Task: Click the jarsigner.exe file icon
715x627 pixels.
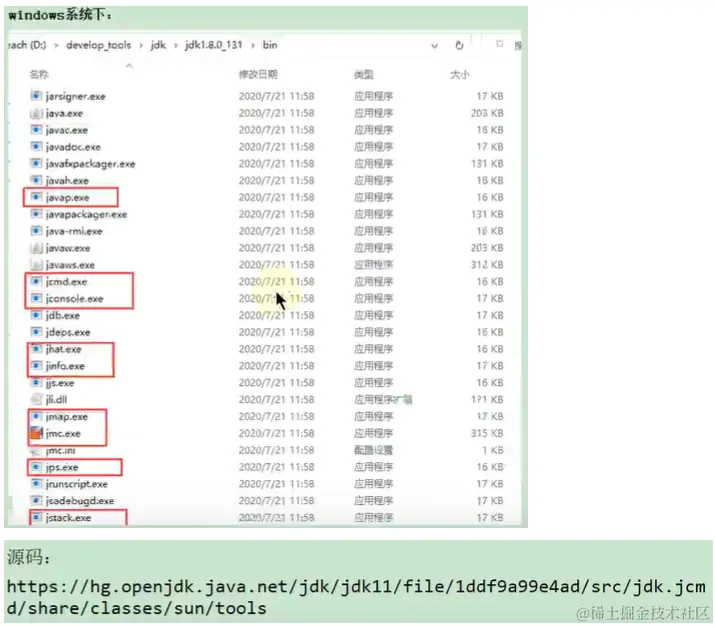Action: (36, 96)
